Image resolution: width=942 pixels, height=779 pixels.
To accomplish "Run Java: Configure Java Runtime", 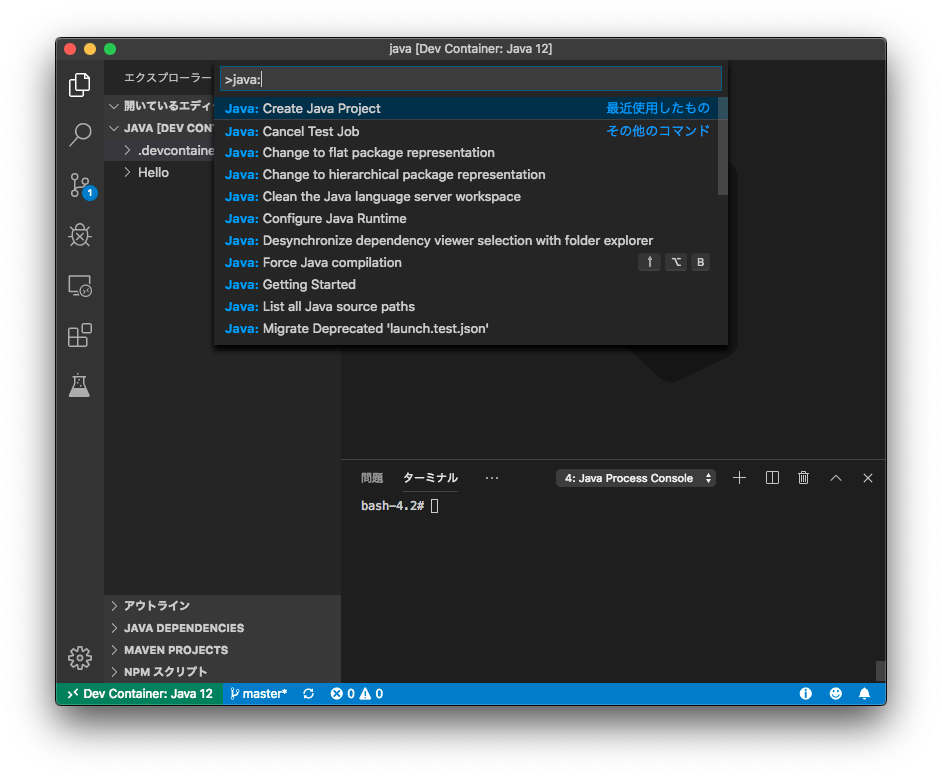I will click(x=466, y=219).
